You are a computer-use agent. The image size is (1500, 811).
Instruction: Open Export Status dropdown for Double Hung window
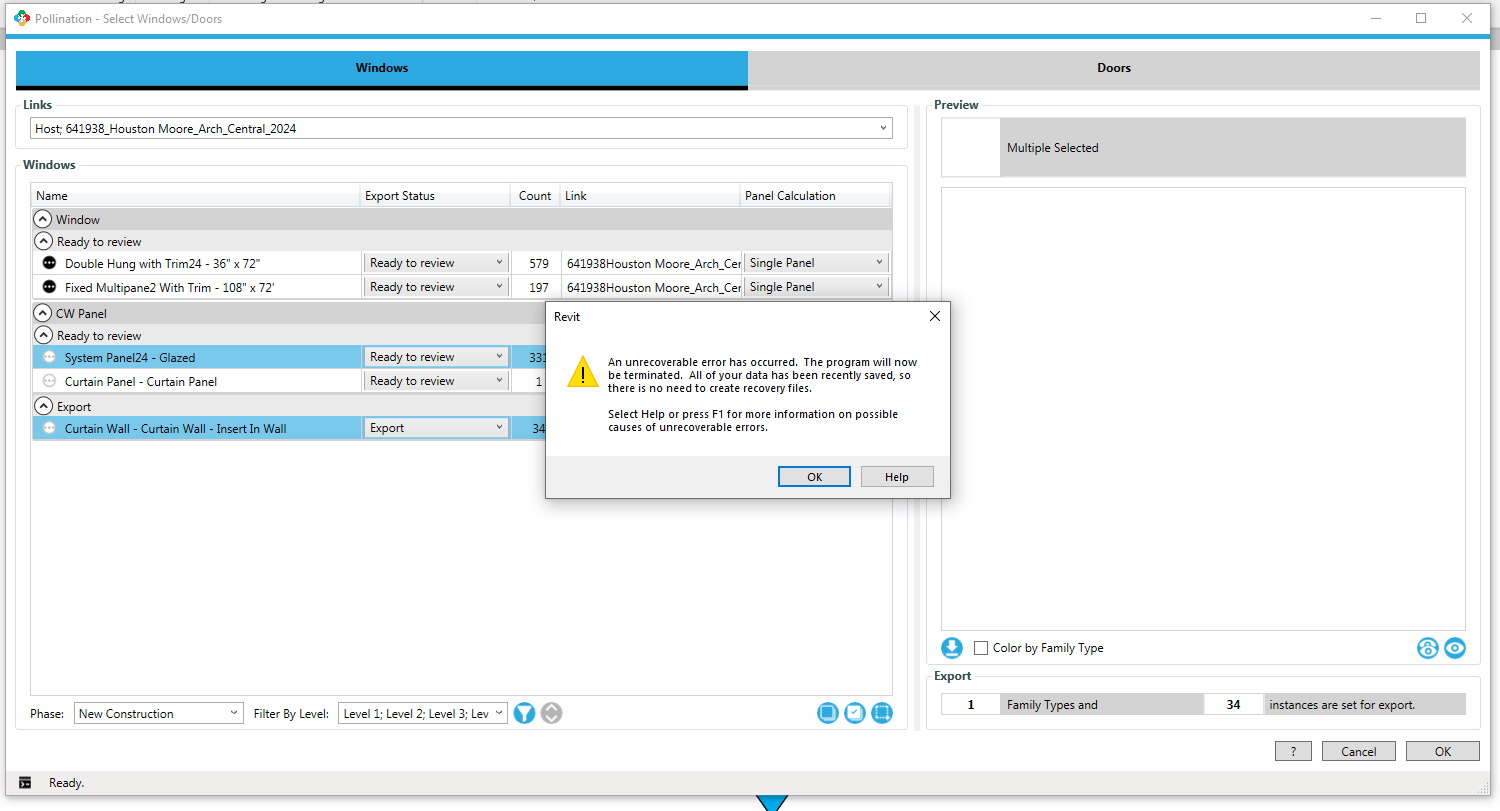437,263
